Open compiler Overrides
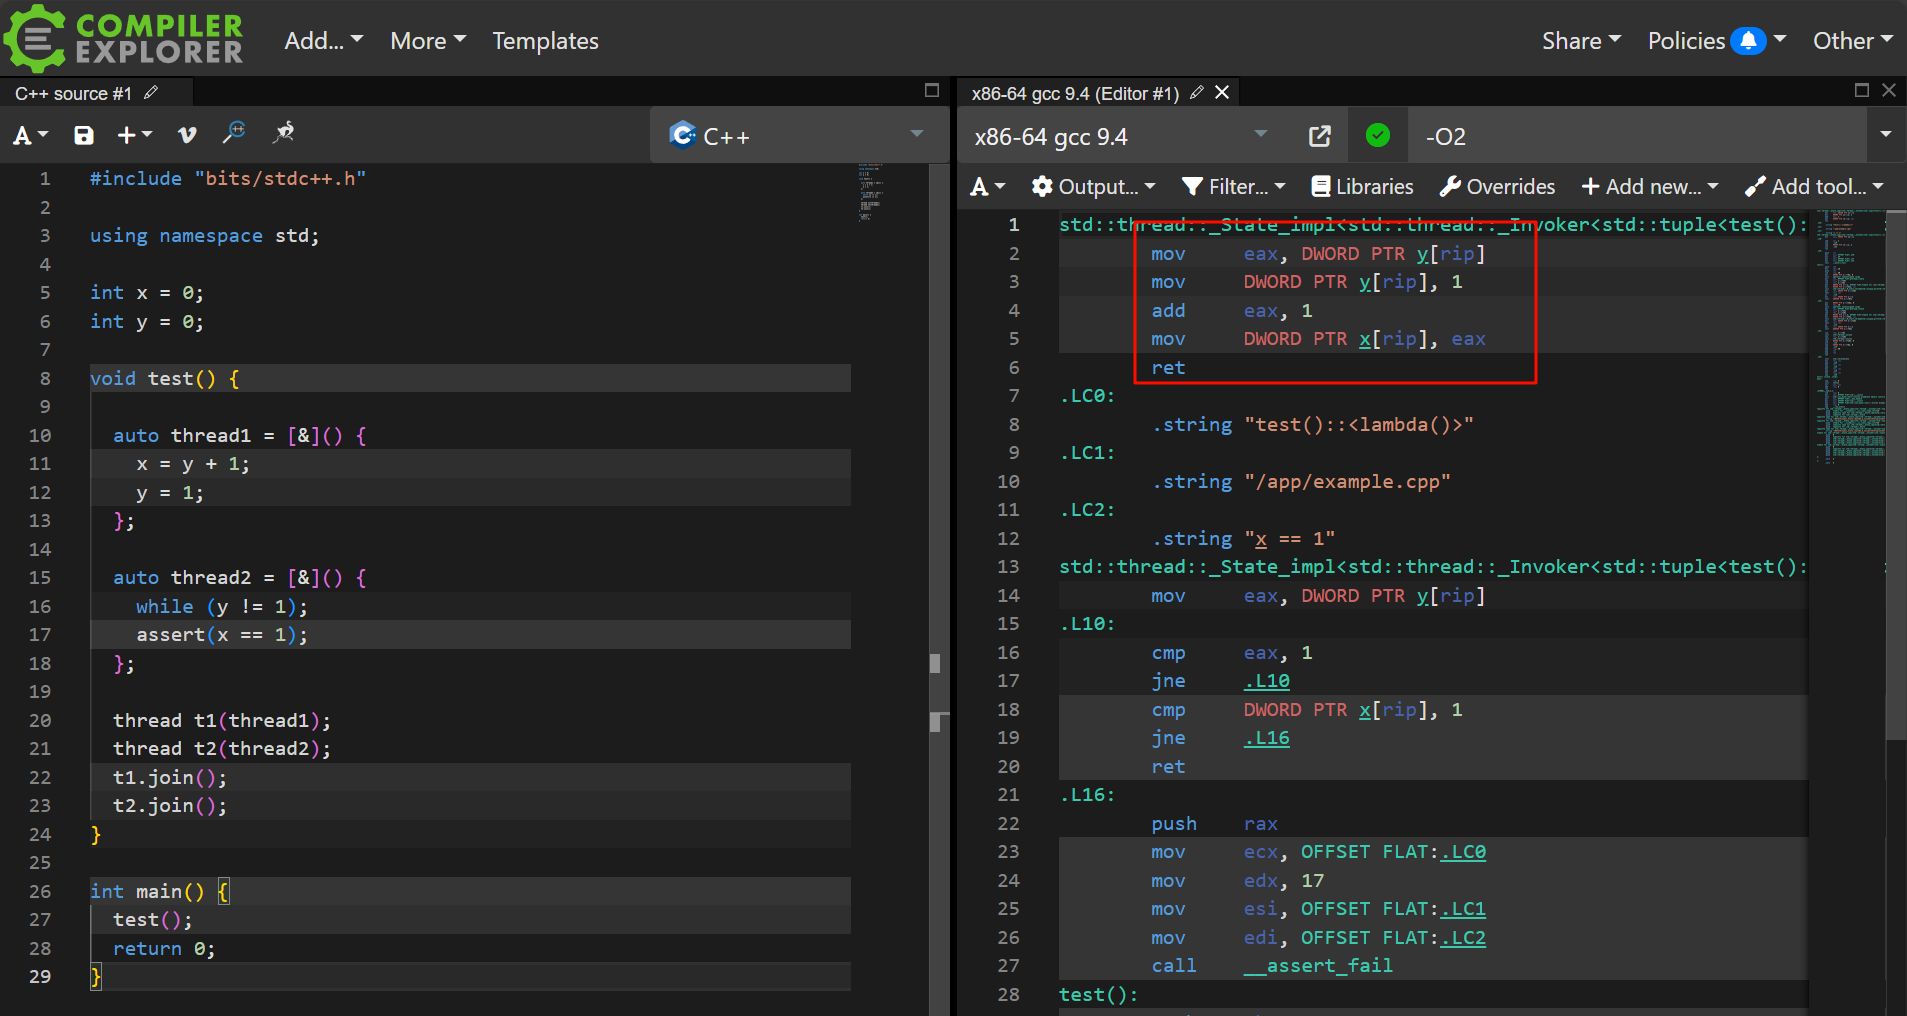 [1497, 187]
